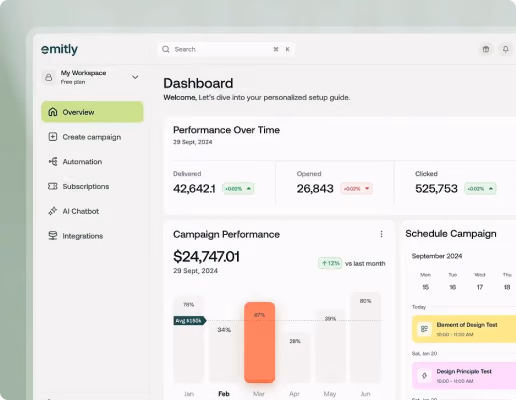Open the Design Principle Test event
This screenshot has width=516, height=400.
coord(464,376)
